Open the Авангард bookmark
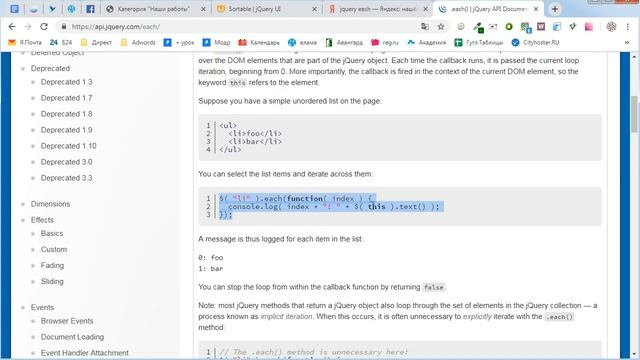Viewport: 640px width, 360px height. tap(344, 42)
